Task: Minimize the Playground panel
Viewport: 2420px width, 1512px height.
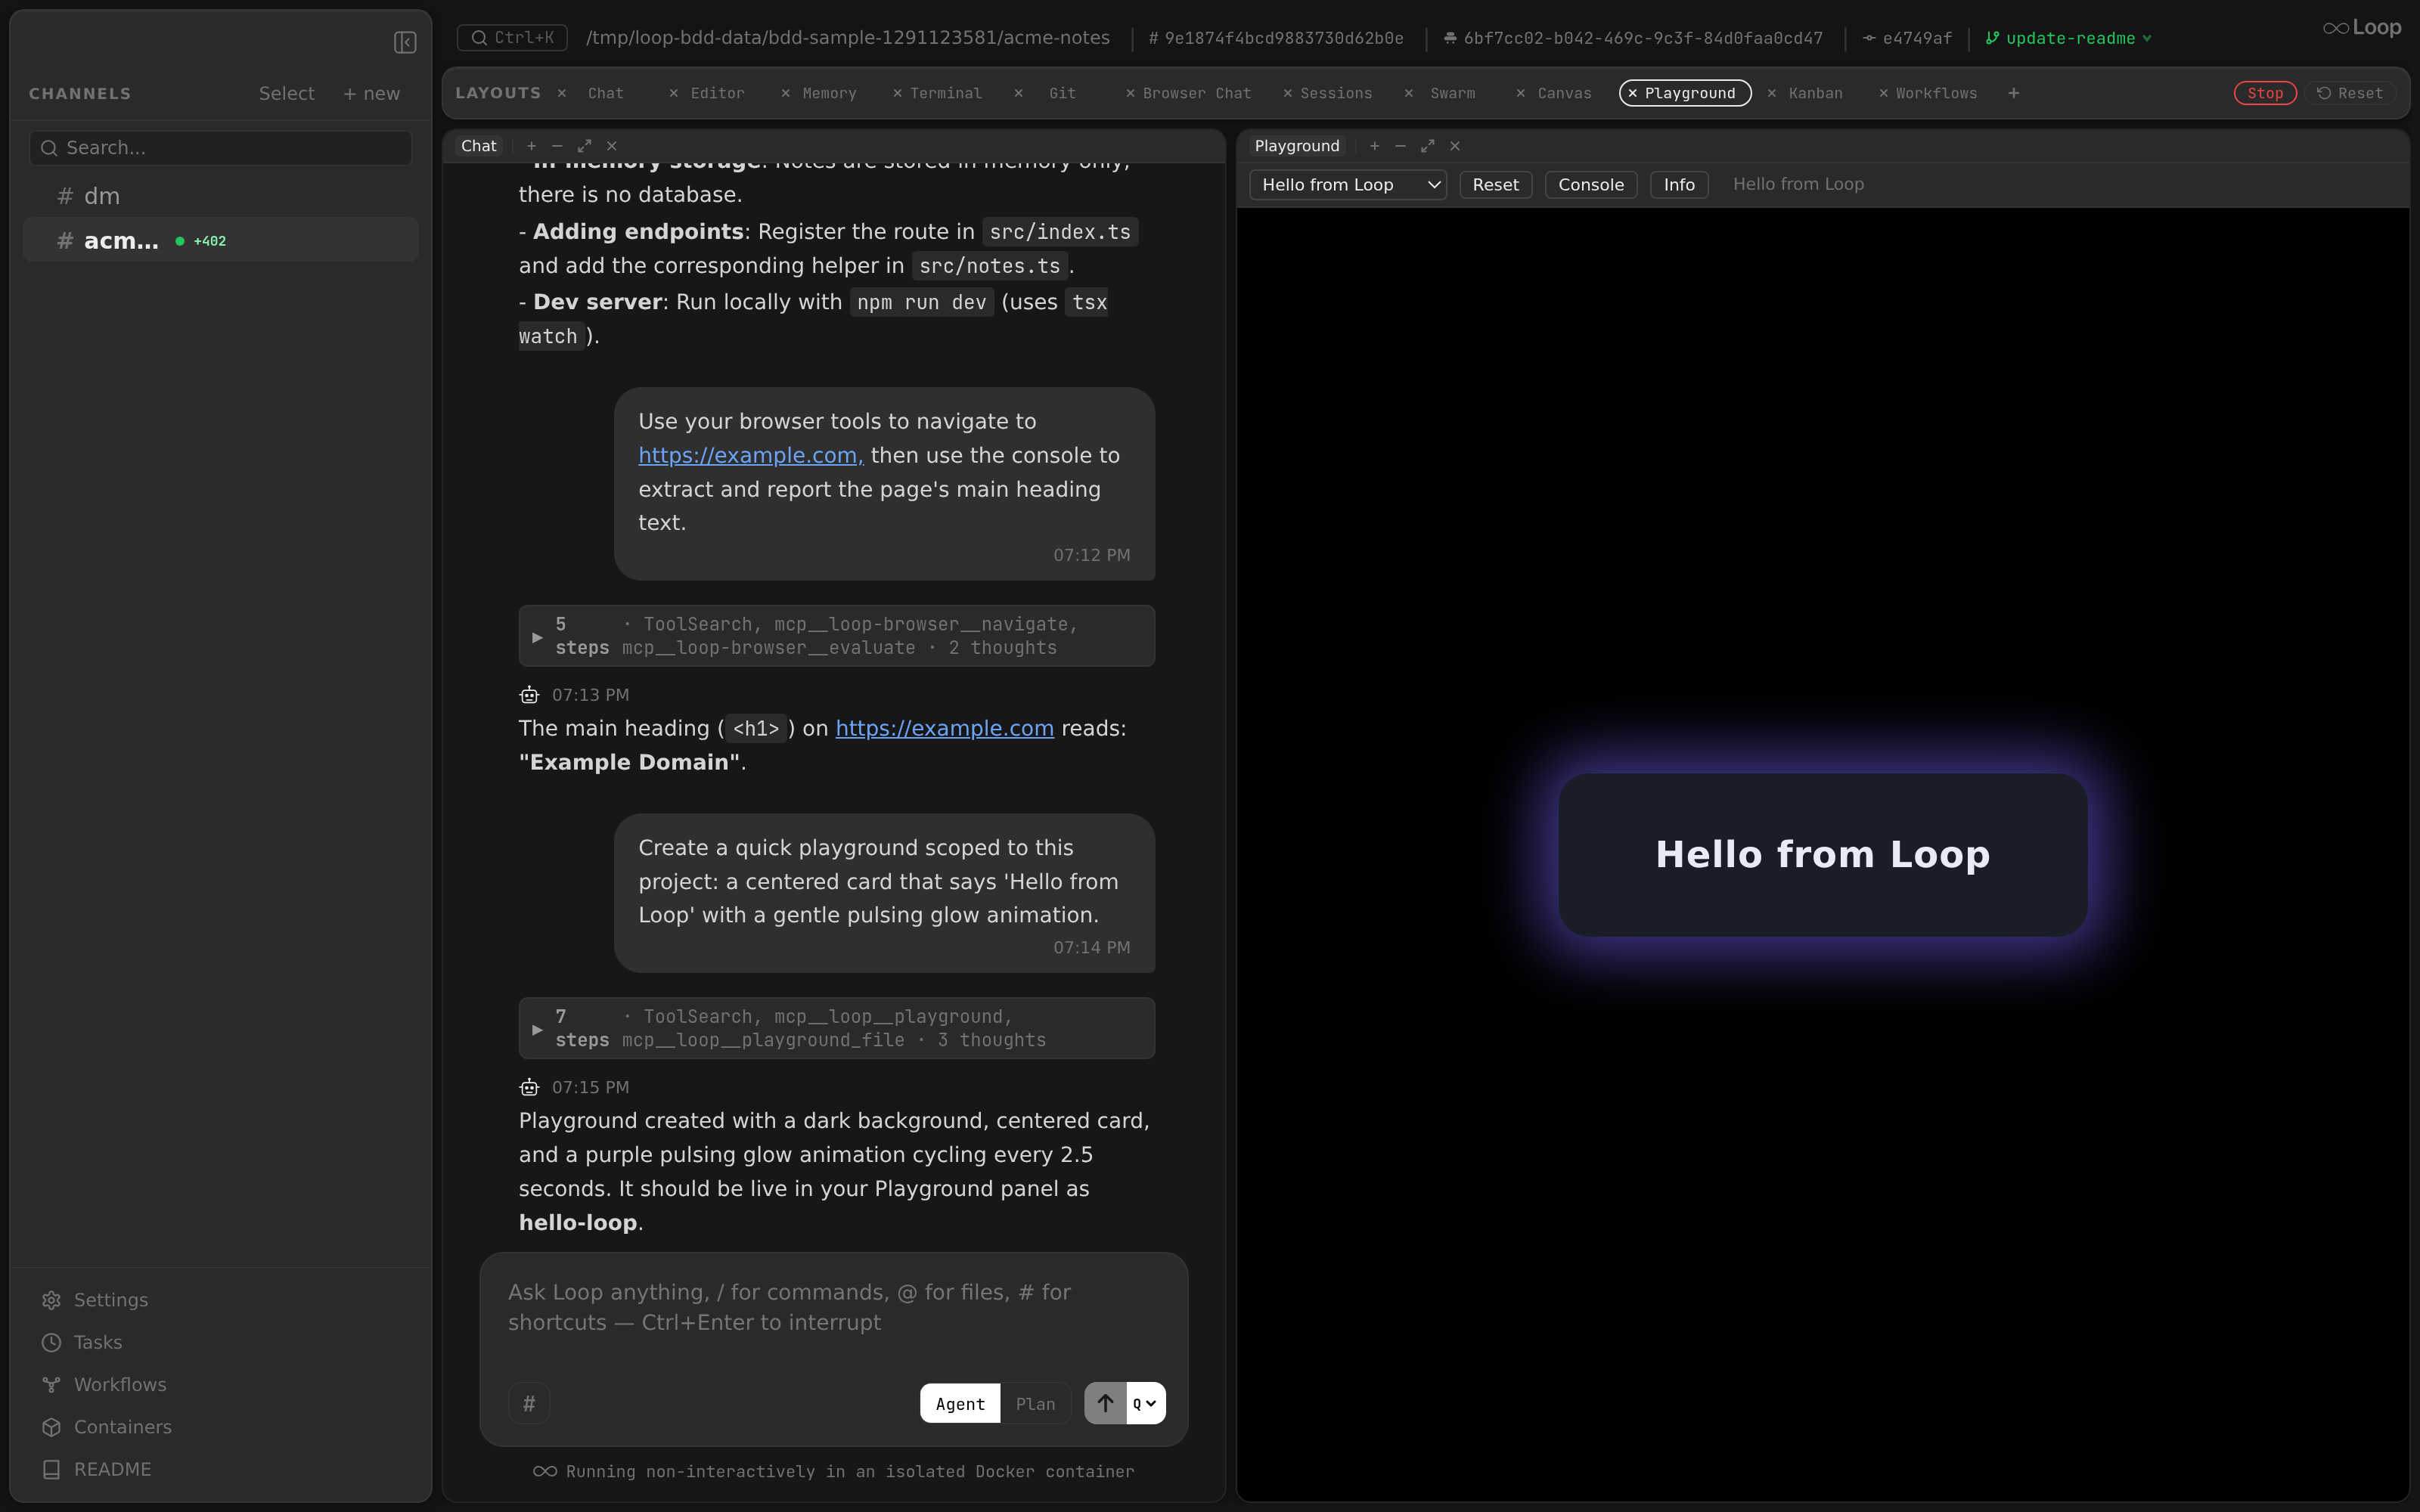Action: 1400,146
